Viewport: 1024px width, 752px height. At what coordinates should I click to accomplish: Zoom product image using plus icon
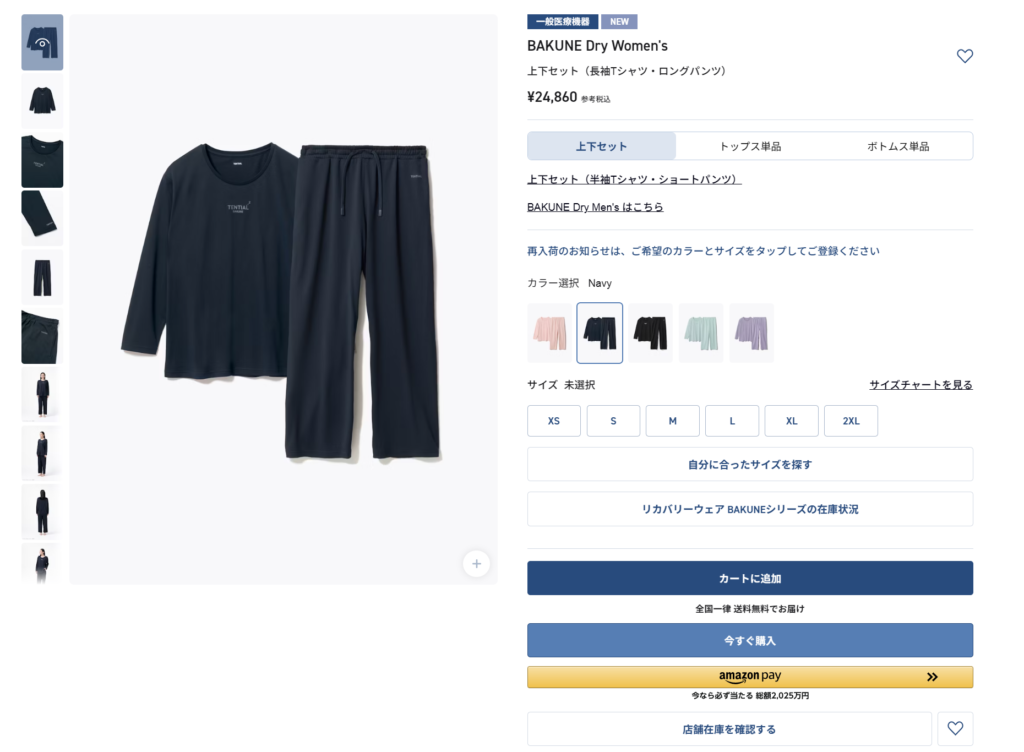pos(476,563)
